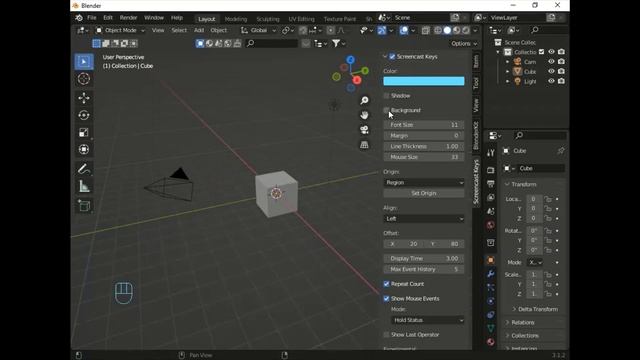The height and width of the screenshot is (360, 640).
Task: Click the pin icon beside Cube
Action: coord(561,151)
